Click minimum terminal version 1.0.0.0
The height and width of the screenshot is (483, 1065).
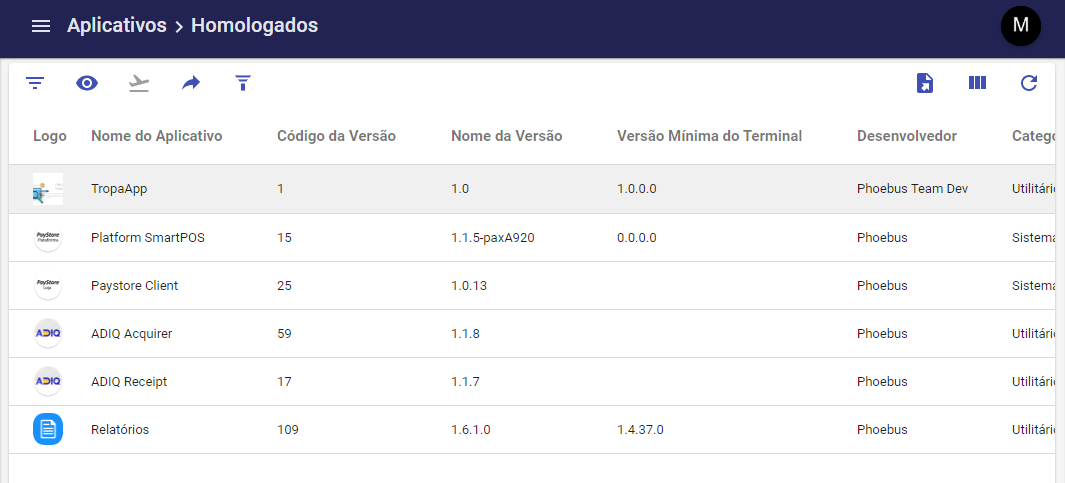coord(637,189)
